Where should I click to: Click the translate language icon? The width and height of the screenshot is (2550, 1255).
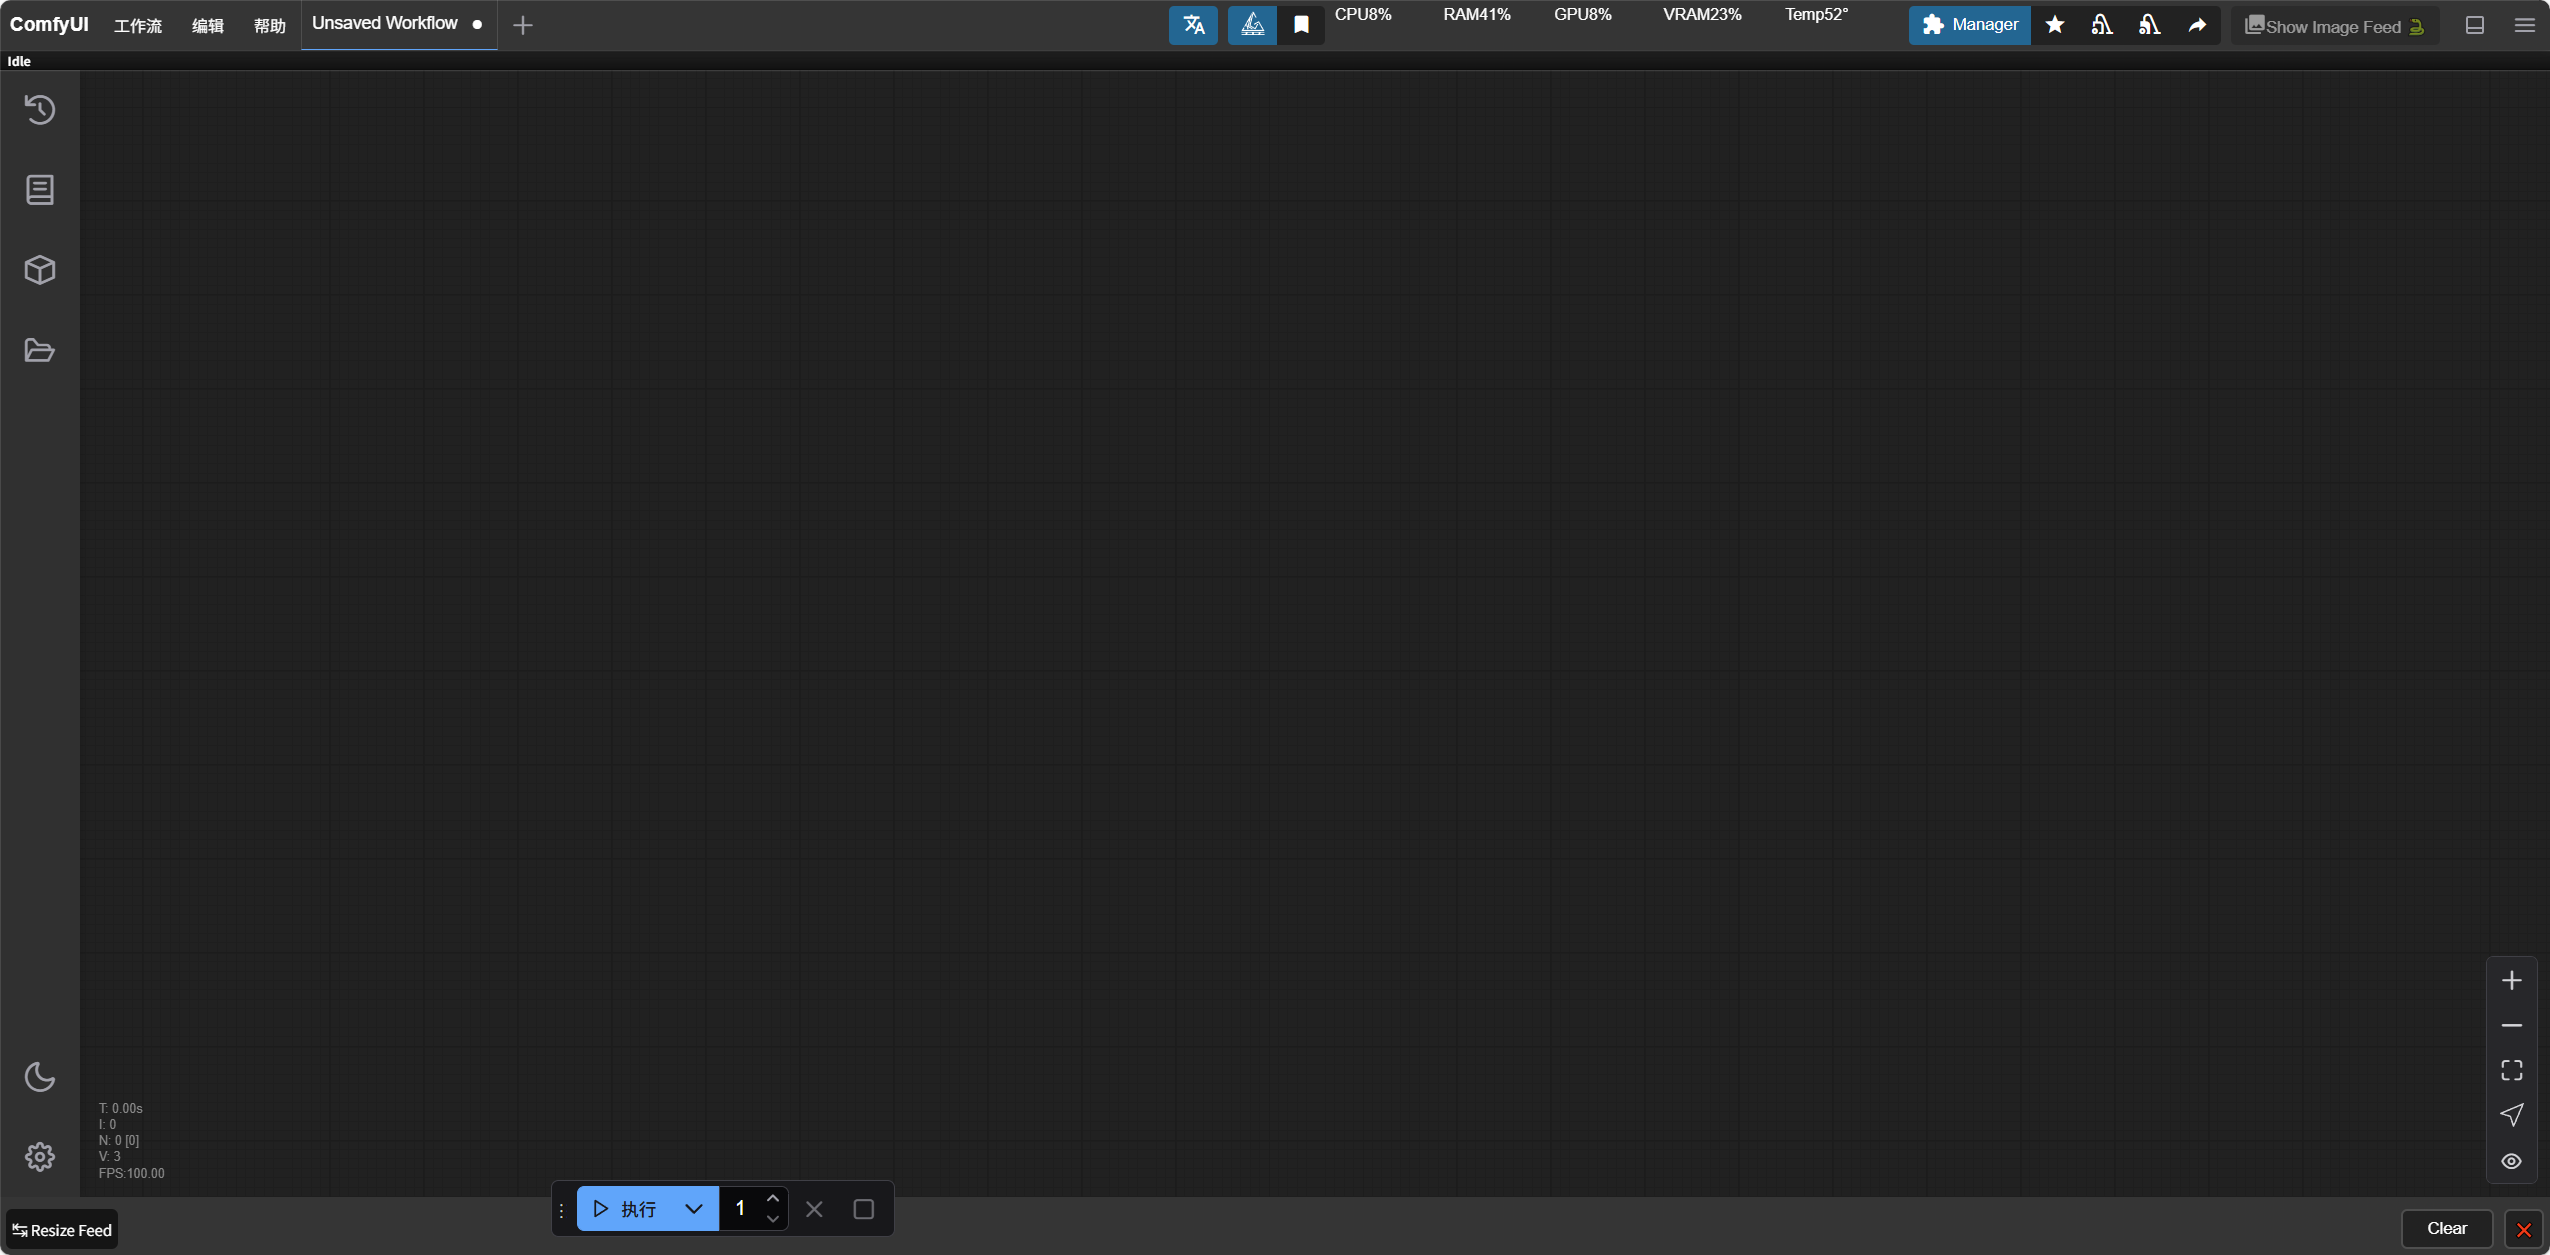[x=1193, y=25]
